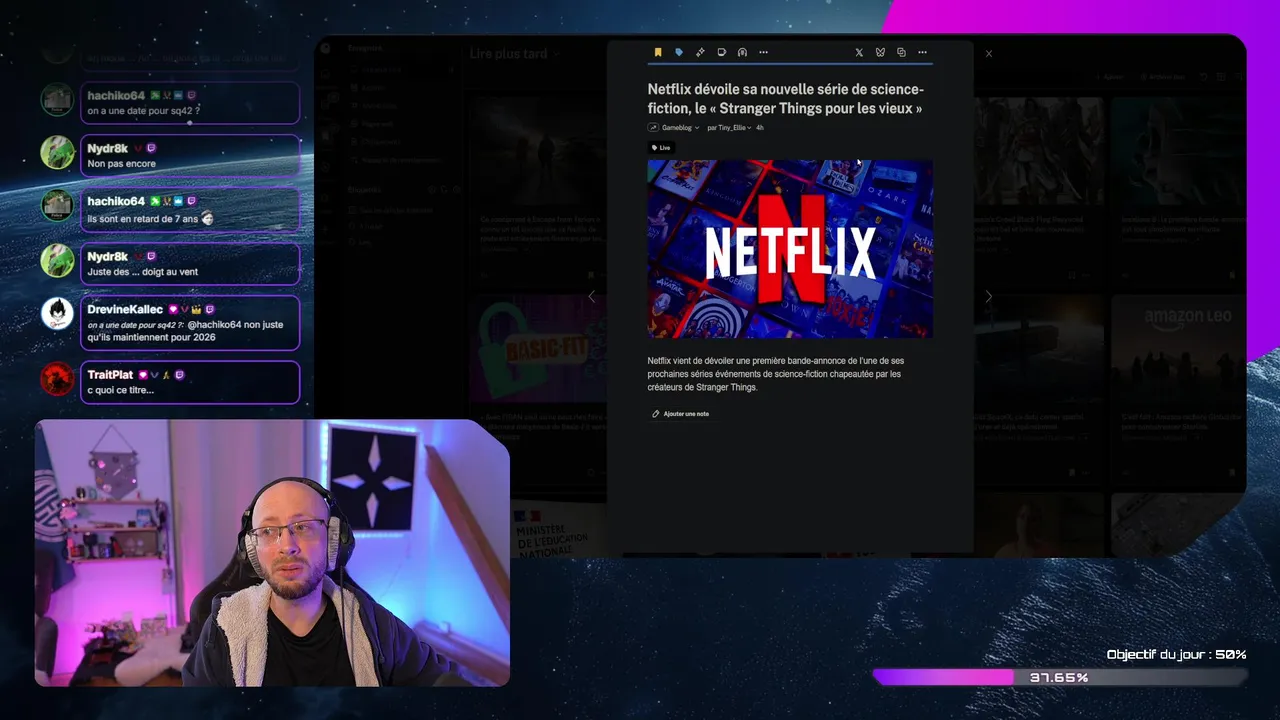Click the 37.65% daily goal progress bar
The image size is (1280, 720).
1060,677
